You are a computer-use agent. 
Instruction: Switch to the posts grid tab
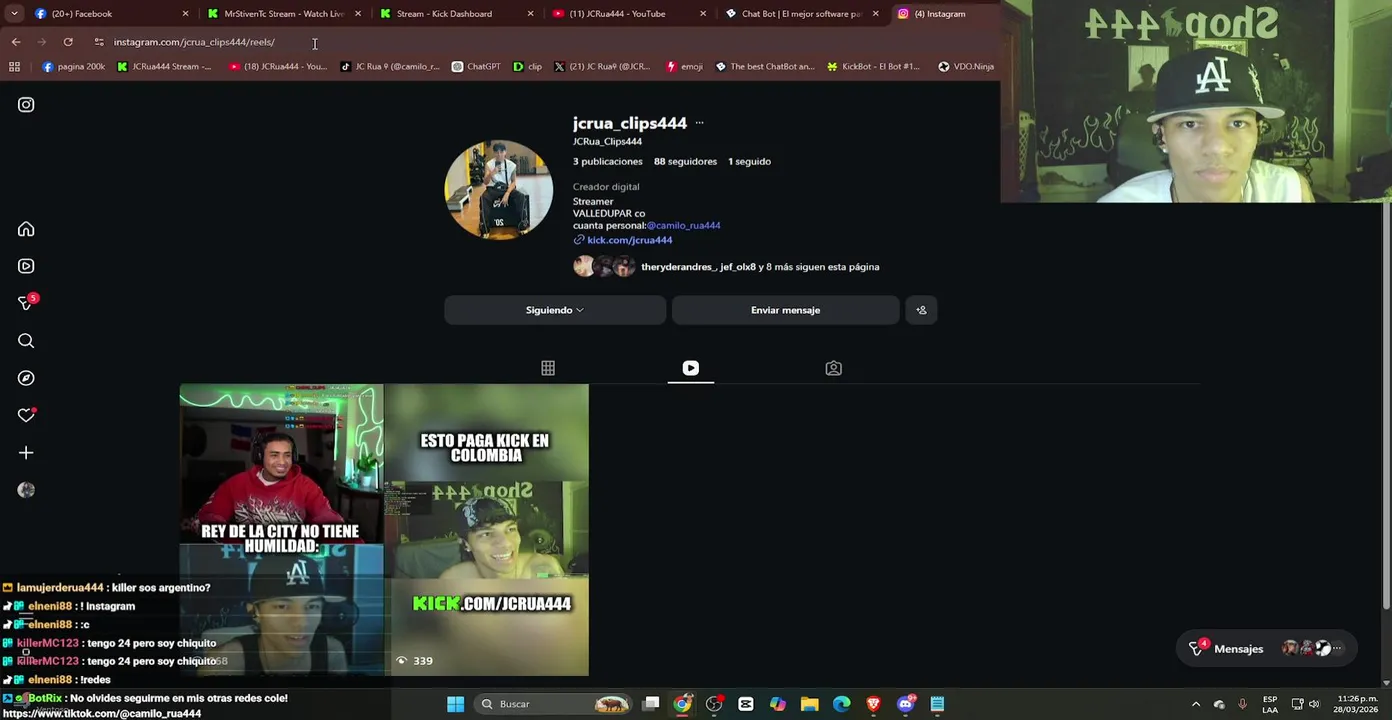click(x=548, y=368)
